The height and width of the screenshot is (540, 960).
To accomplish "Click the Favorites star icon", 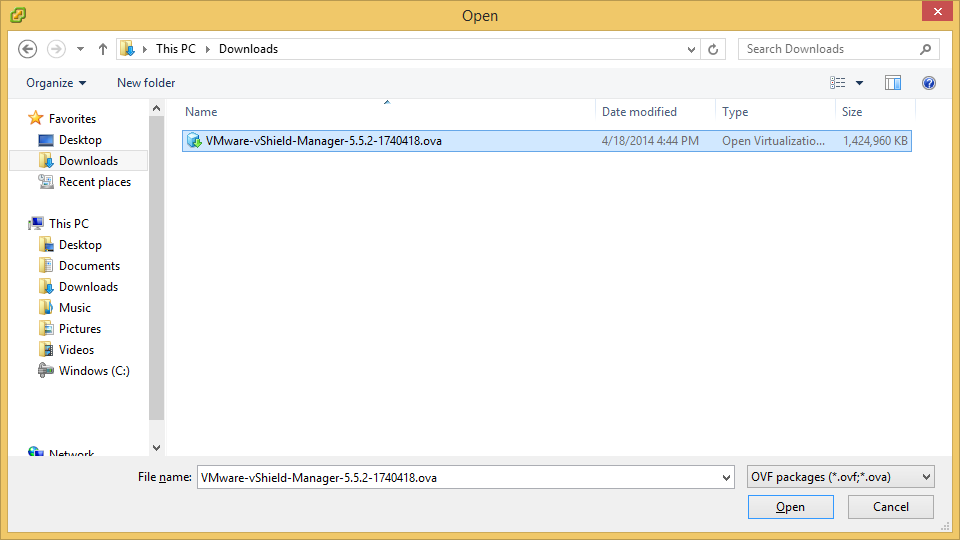I will click(x=36, y=118).
